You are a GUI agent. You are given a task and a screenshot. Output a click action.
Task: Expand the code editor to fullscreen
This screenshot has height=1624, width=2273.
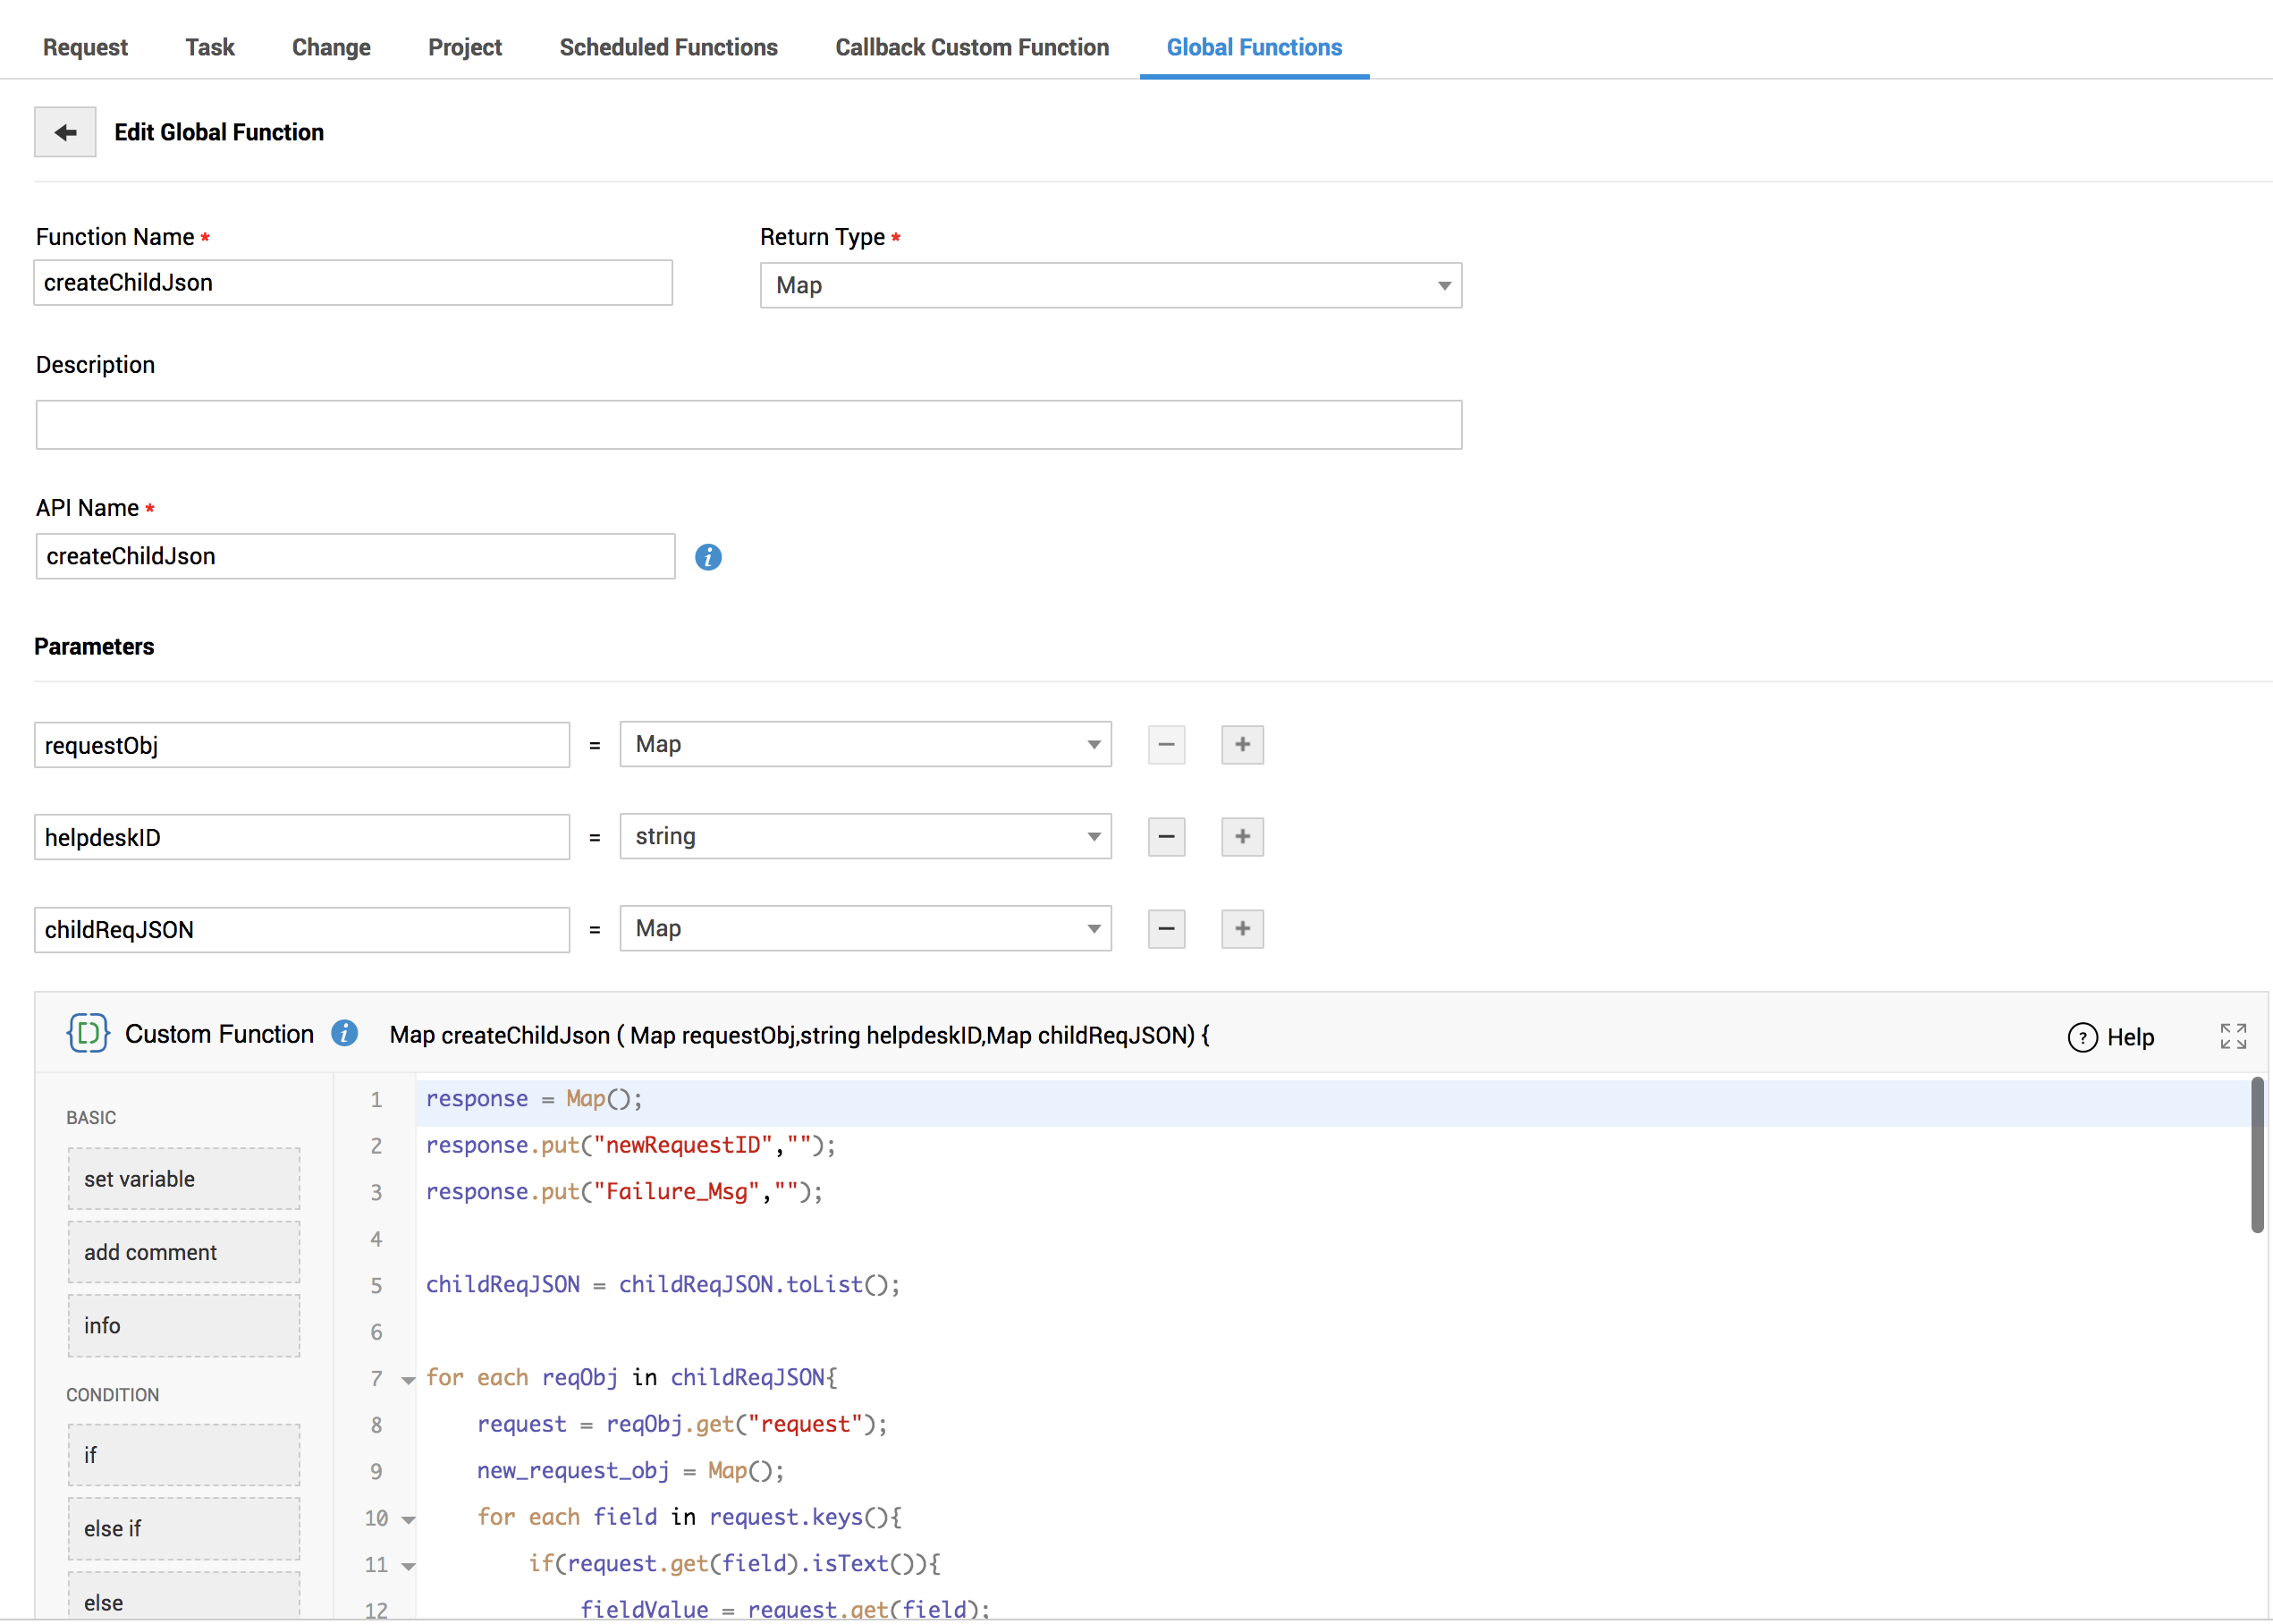[x=2232, y=1036]
